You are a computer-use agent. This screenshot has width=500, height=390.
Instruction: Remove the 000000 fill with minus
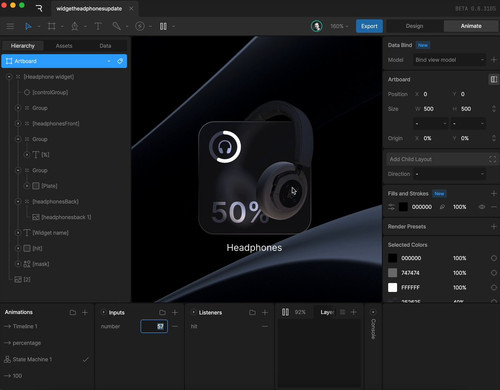(494, 207)
